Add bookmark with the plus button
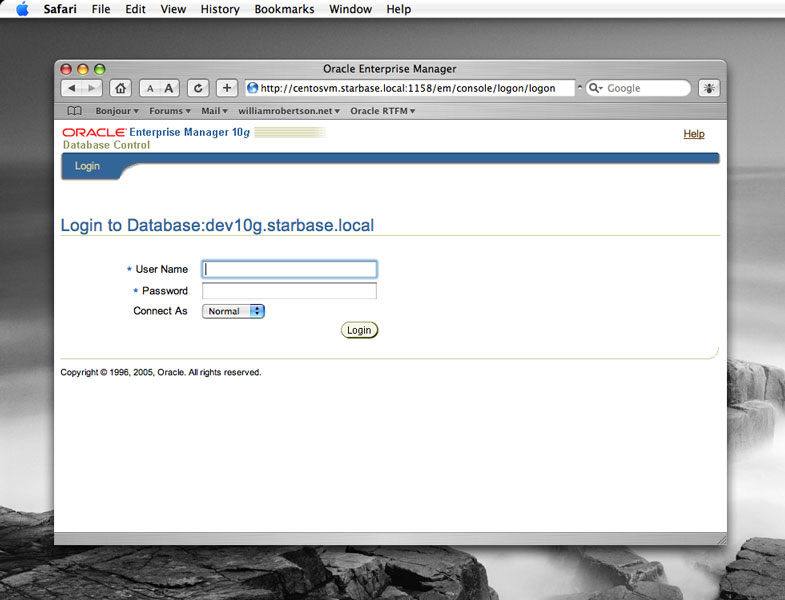Image resolution: width=785 pixels, height=600 pixels. 227,88
